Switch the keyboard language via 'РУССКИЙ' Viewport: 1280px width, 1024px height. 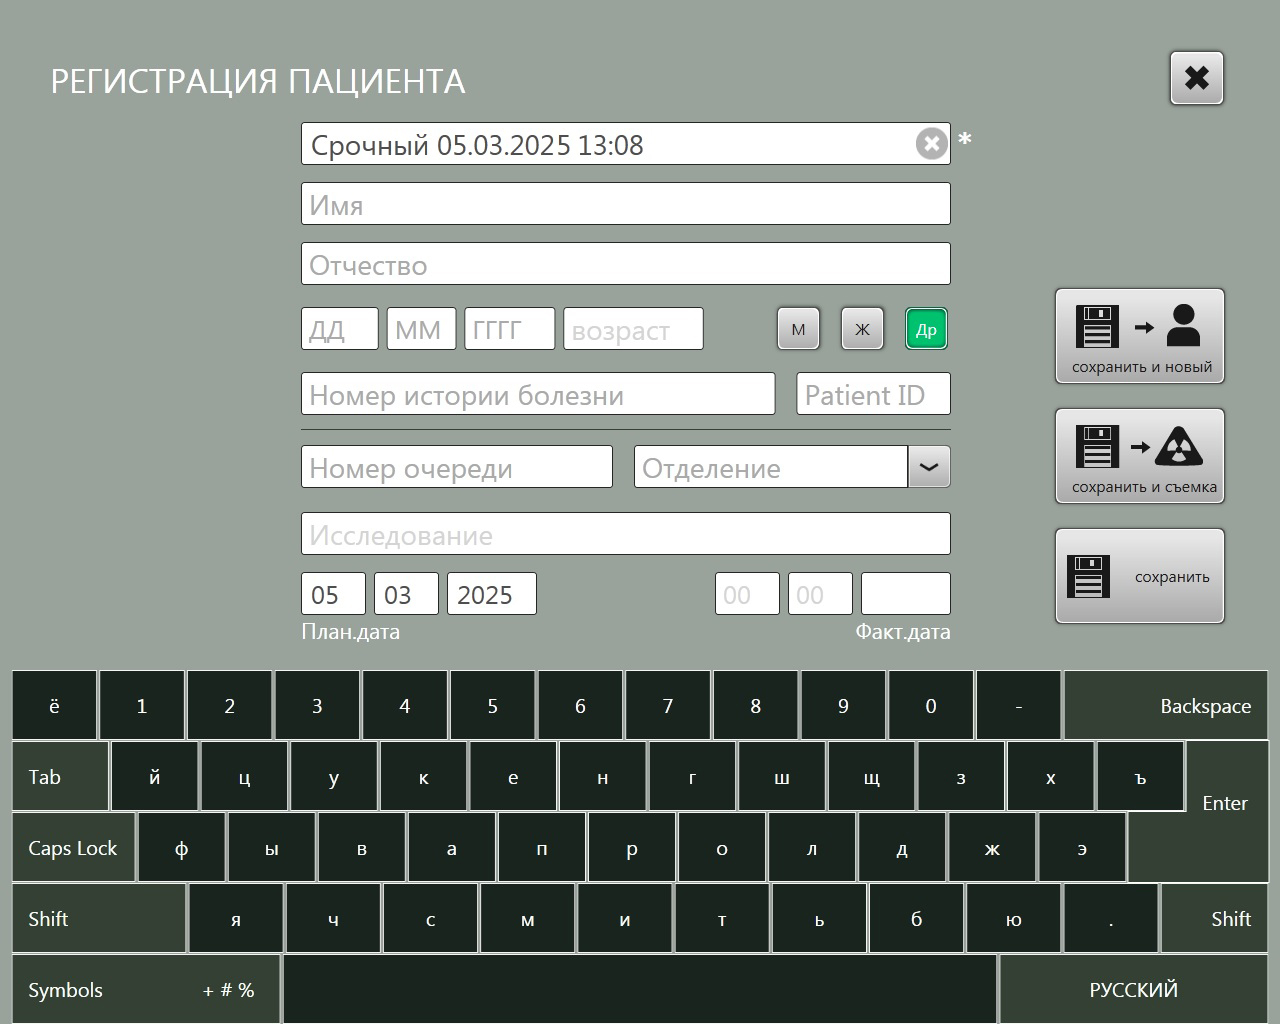coord(1133,989)
